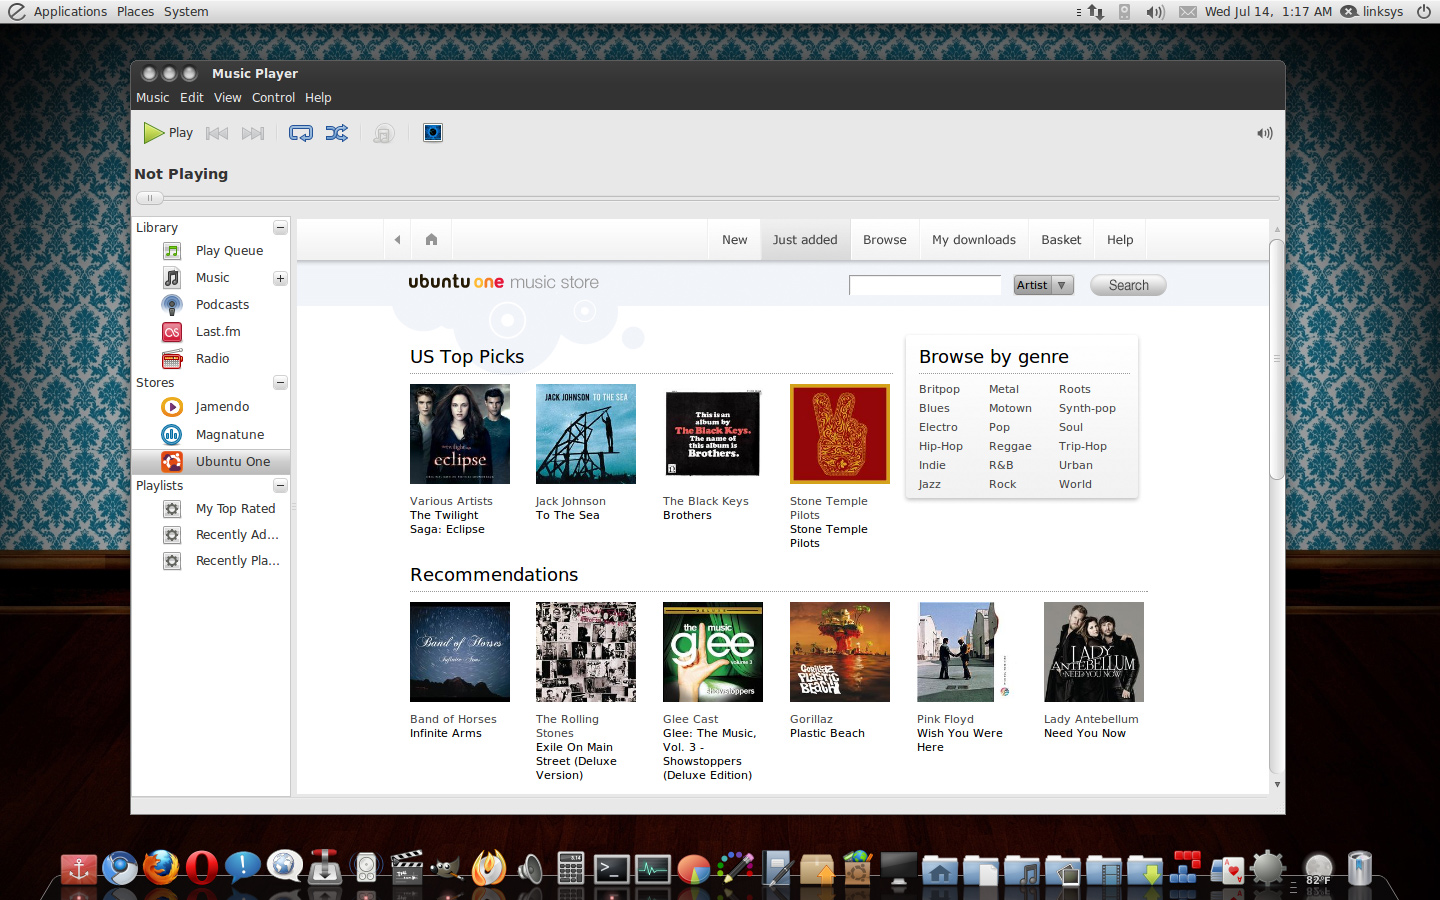1440x900 pixels.
Task: Open the calculator from the dock
Action: point(571,868)
